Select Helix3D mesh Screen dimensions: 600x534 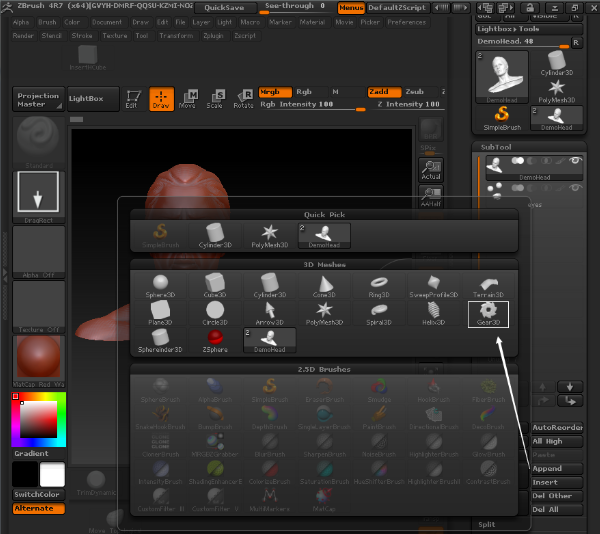coord(434,314)
